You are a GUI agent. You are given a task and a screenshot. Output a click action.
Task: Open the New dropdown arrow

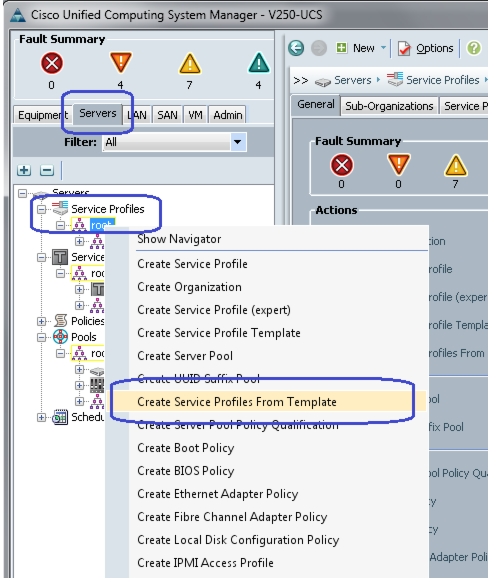point(383,48)
